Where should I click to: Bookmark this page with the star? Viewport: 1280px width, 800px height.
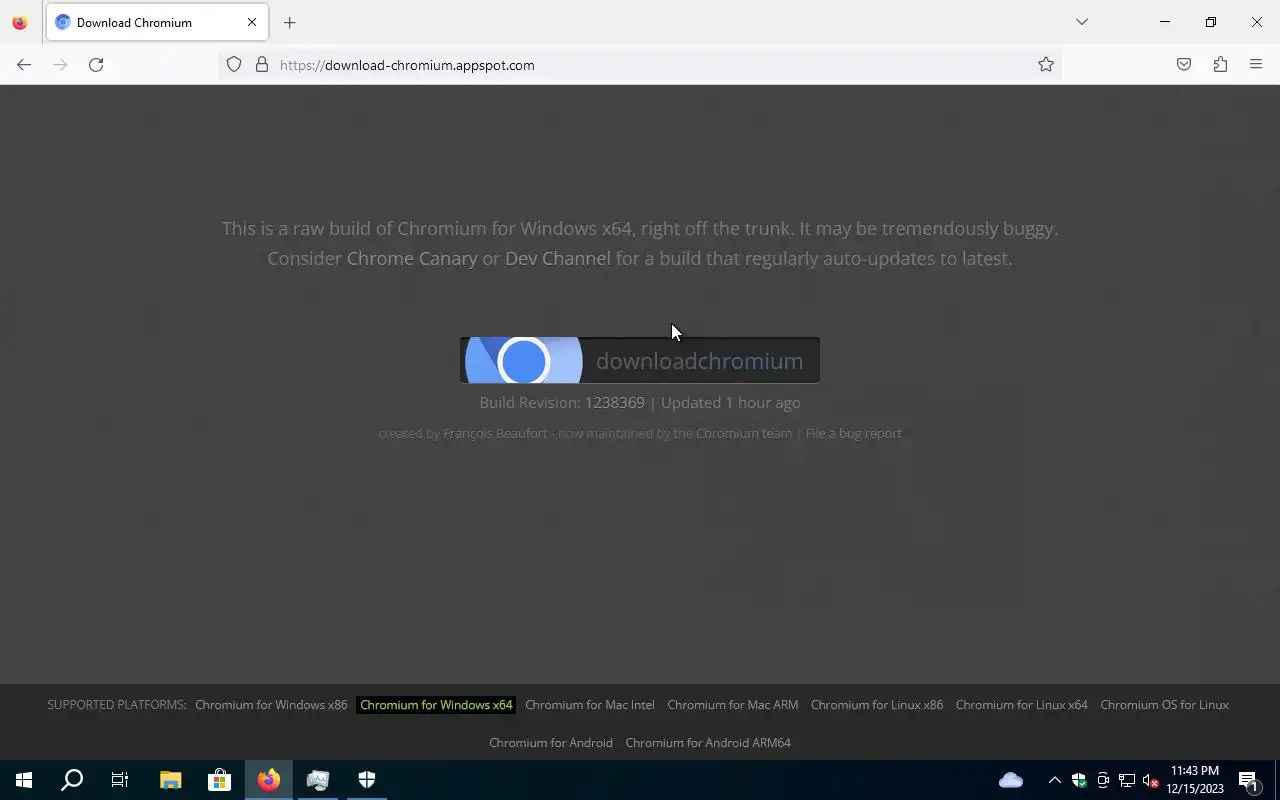pyautogui.click(x=1046, y=65)
